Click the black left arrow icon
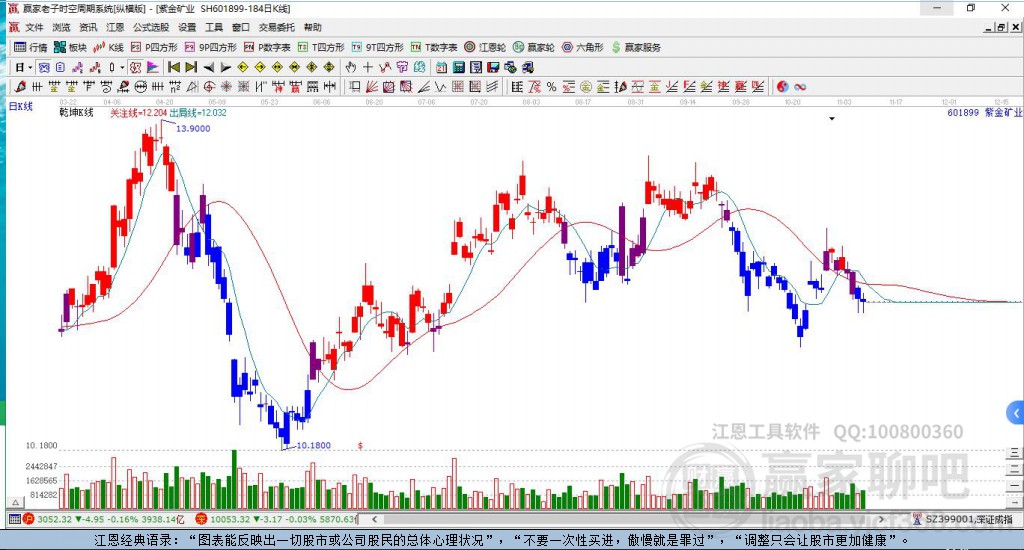Image resolution: width=1024 pixels, height=550 pixels. tap(209, 67)
